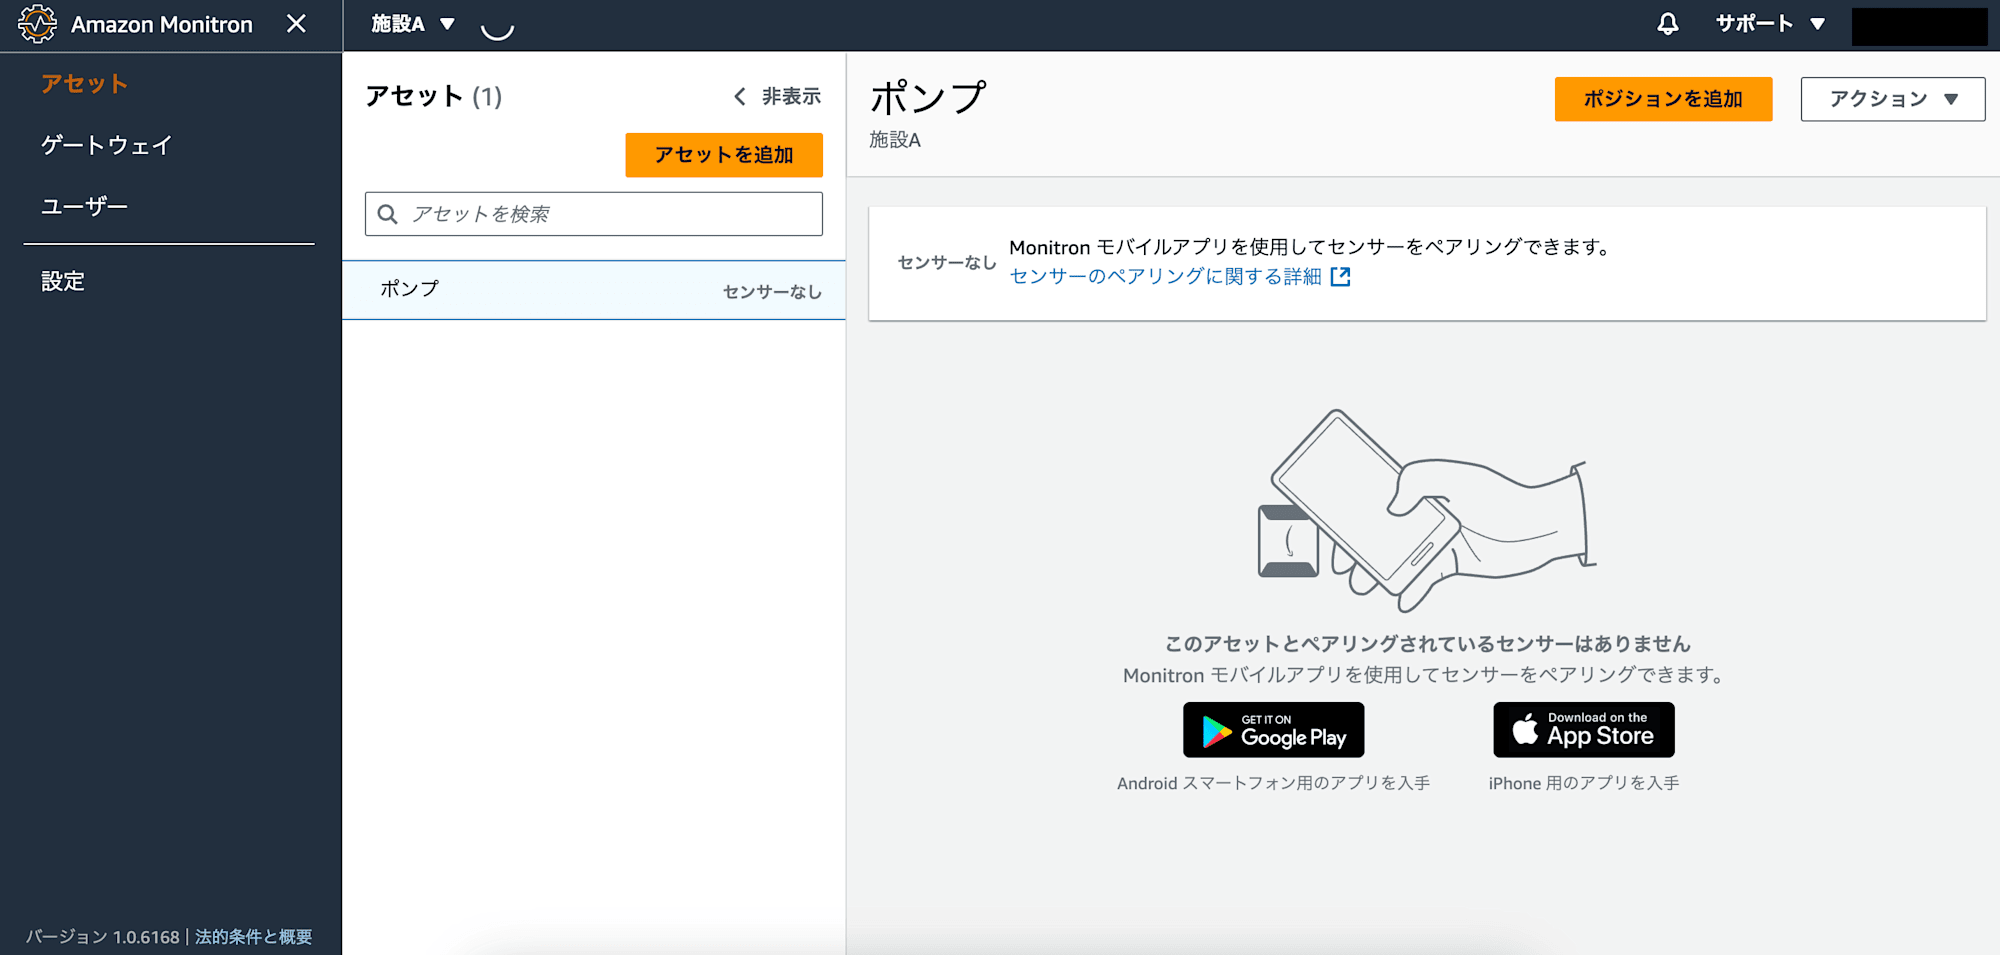The height and width of the screenshot is (955, 2000).
Task: Go to アセット in sidebar
Action: point(84,84)
